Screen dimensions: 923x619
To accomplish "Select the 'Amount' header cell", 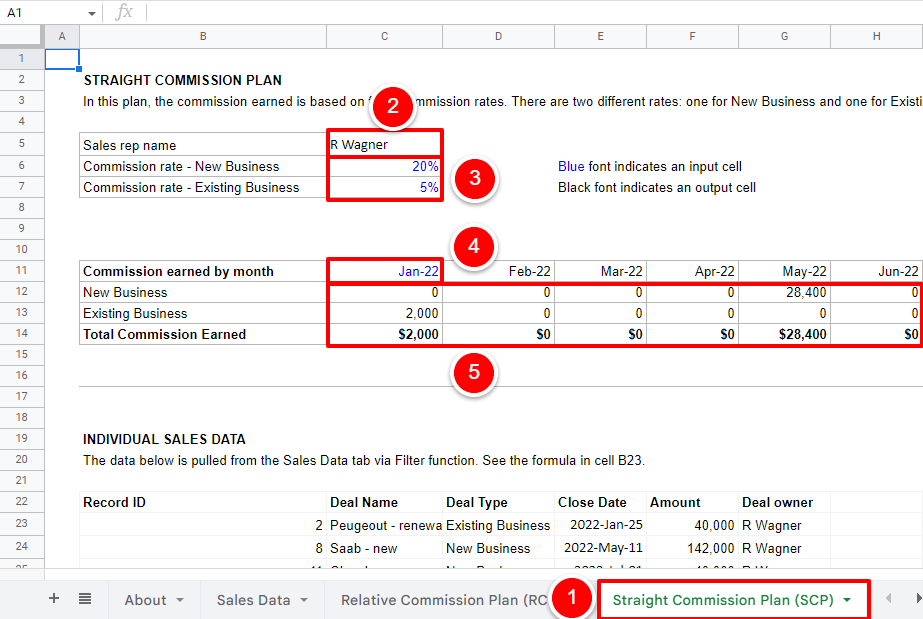I will click(692, 502).
